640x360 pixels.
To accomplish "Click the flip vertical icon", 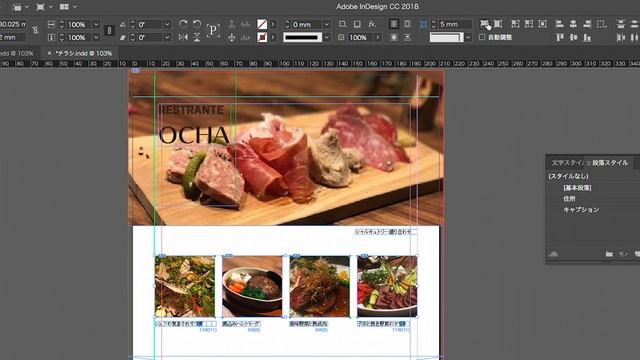I will click(x=197, y=37).
